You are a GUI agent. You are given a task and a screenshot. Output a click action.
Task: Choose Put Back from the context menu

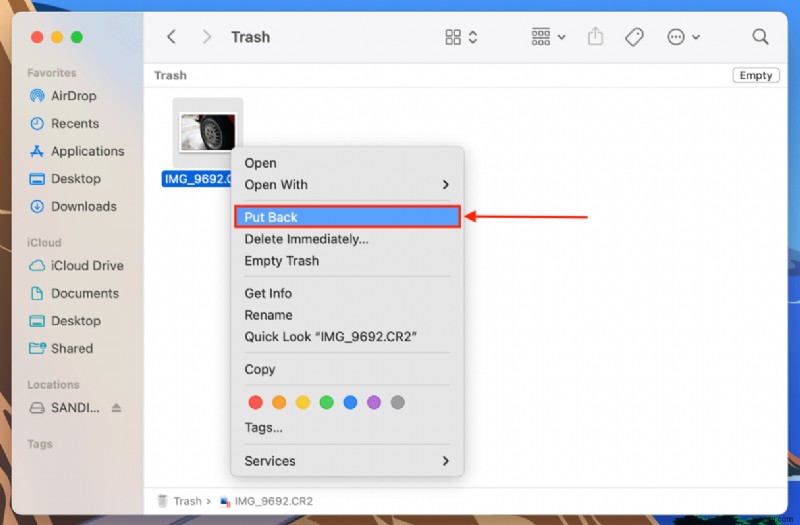coord(347,217)
